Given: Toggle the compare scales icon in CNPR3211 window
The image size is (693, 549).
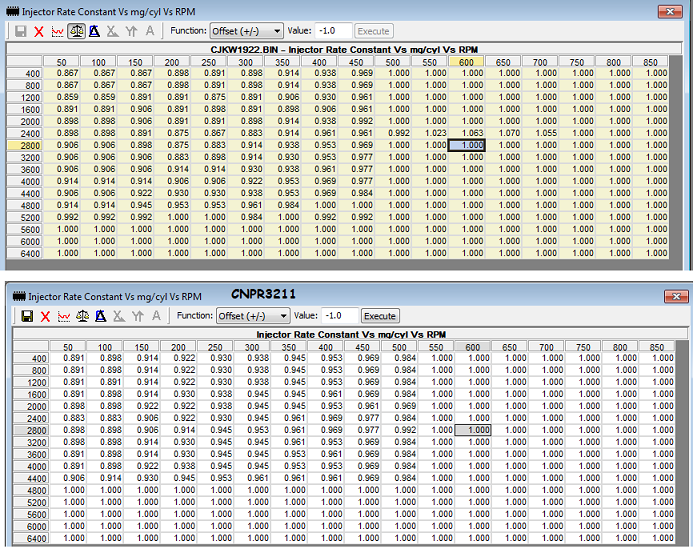Looking at the screenshot, I should click(83, 316).
